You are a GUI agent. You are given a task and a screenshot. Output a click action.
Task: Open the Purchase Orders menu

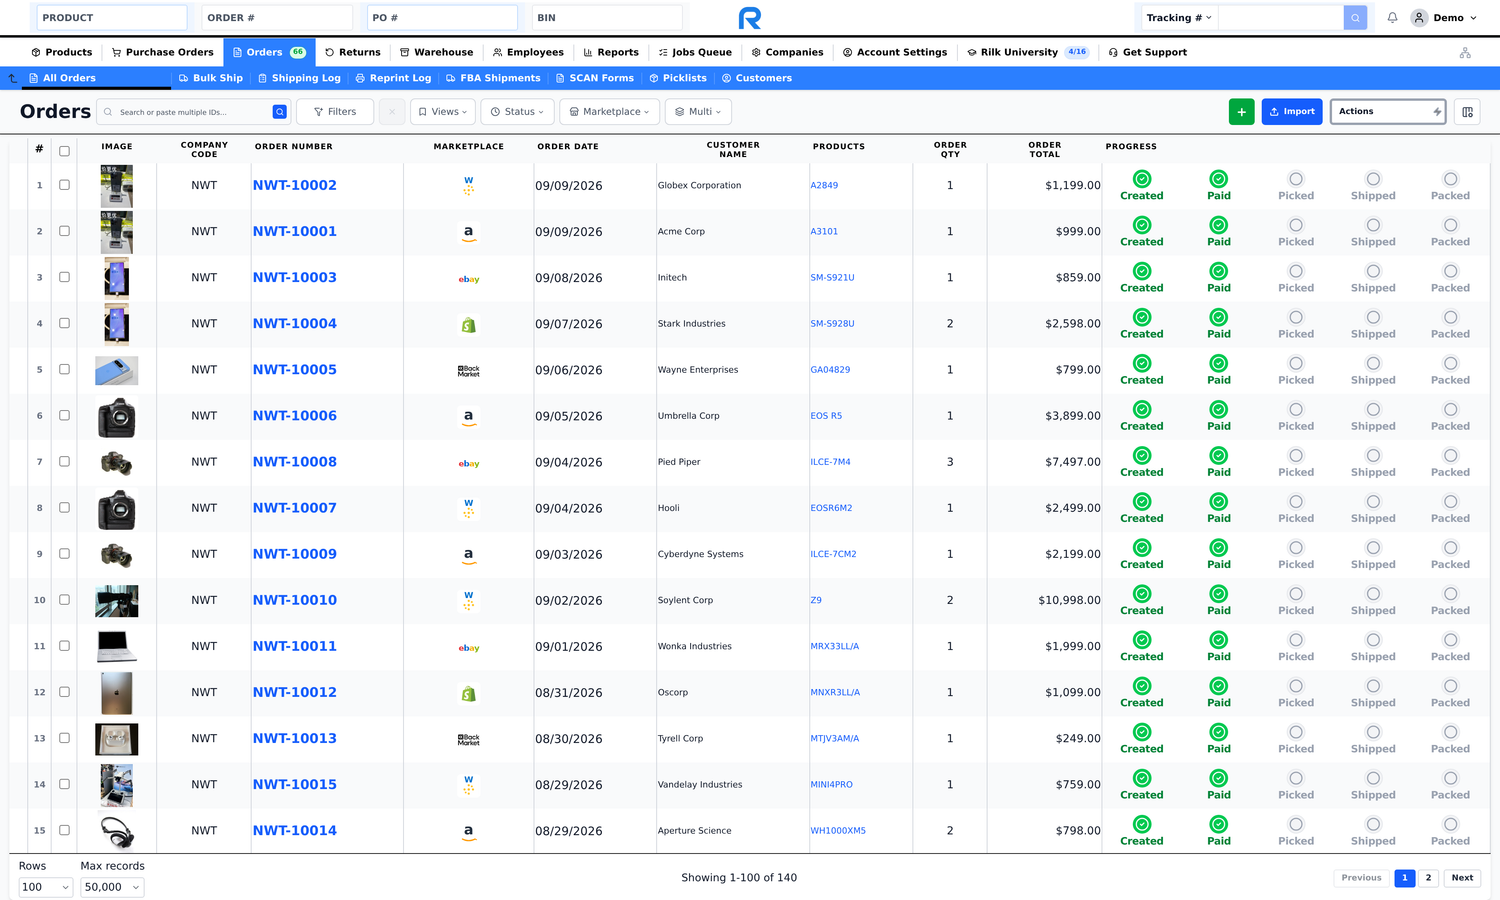[162, 52]
